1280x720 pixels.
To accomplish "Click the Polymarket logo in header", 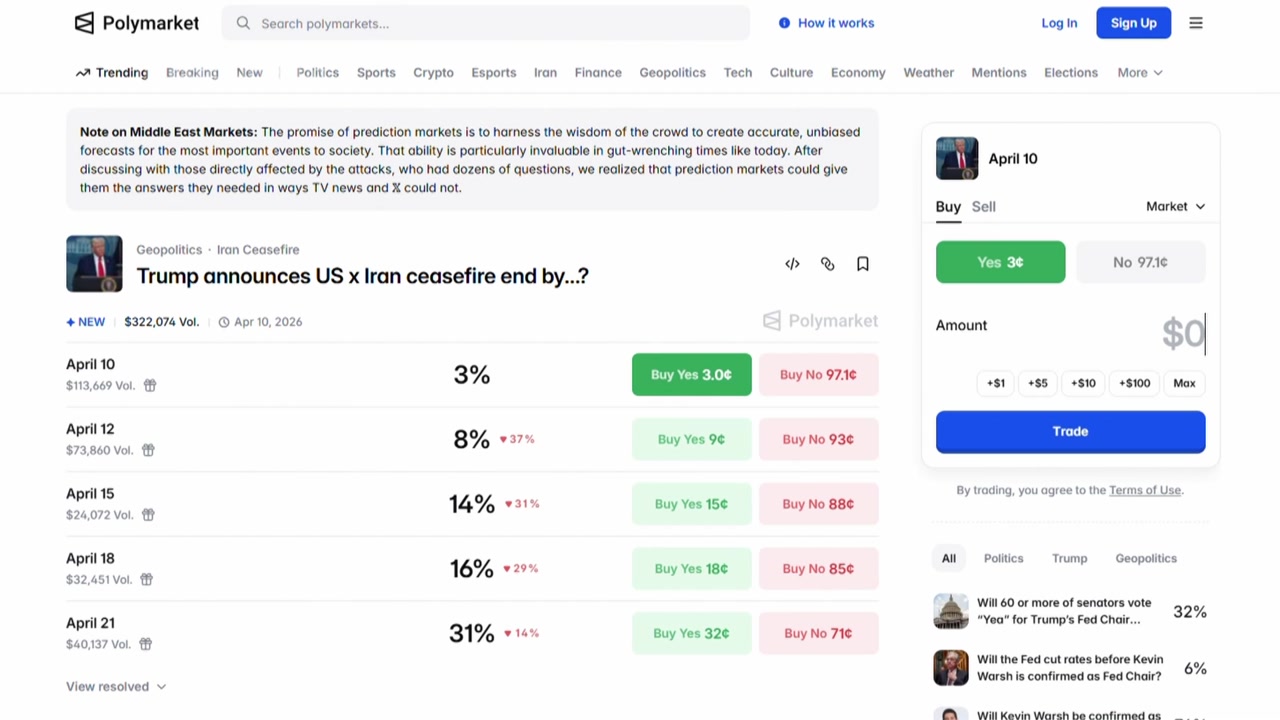I will (x=137, y=23).
